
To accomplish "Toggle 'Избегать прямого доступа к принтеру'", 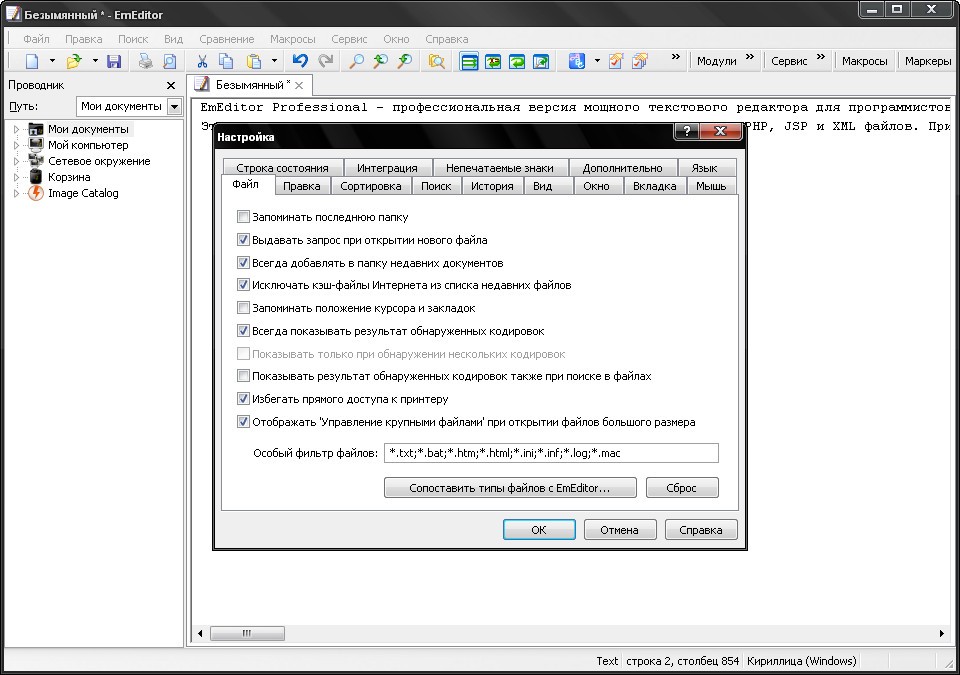I will tap(243, 399).
